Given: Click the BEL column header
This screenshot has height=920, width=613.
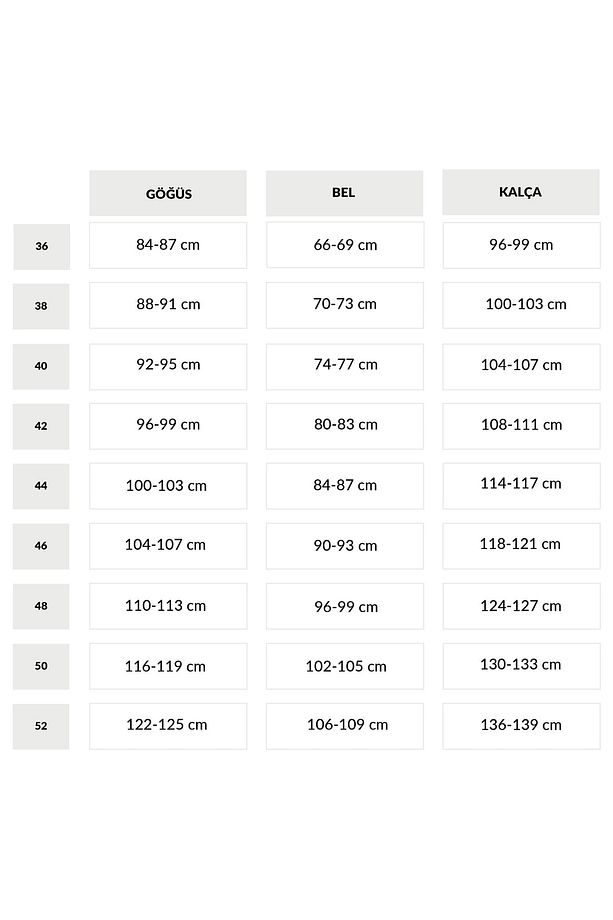Looking at the screenshot, I should click(344, 193).
